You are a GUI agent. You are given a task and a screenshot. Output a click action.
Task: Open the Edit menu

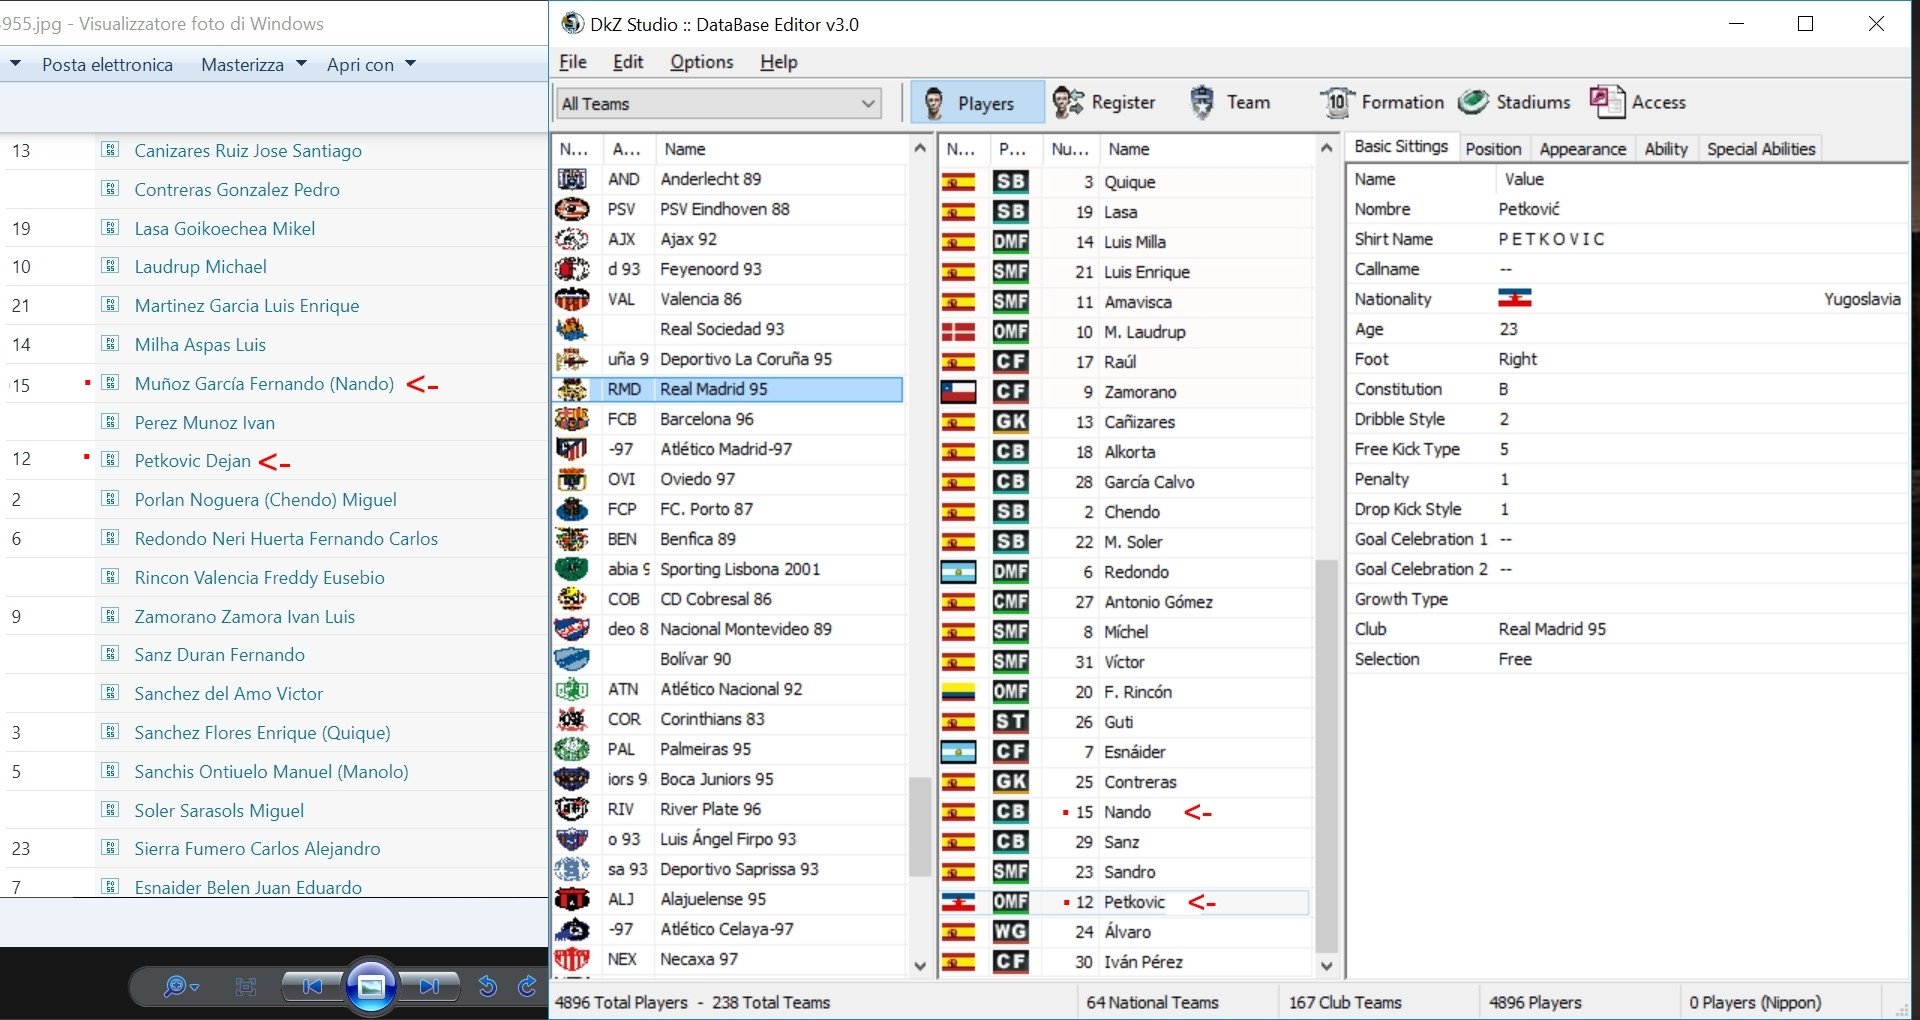pyautogui.click(x=628, y=62)
